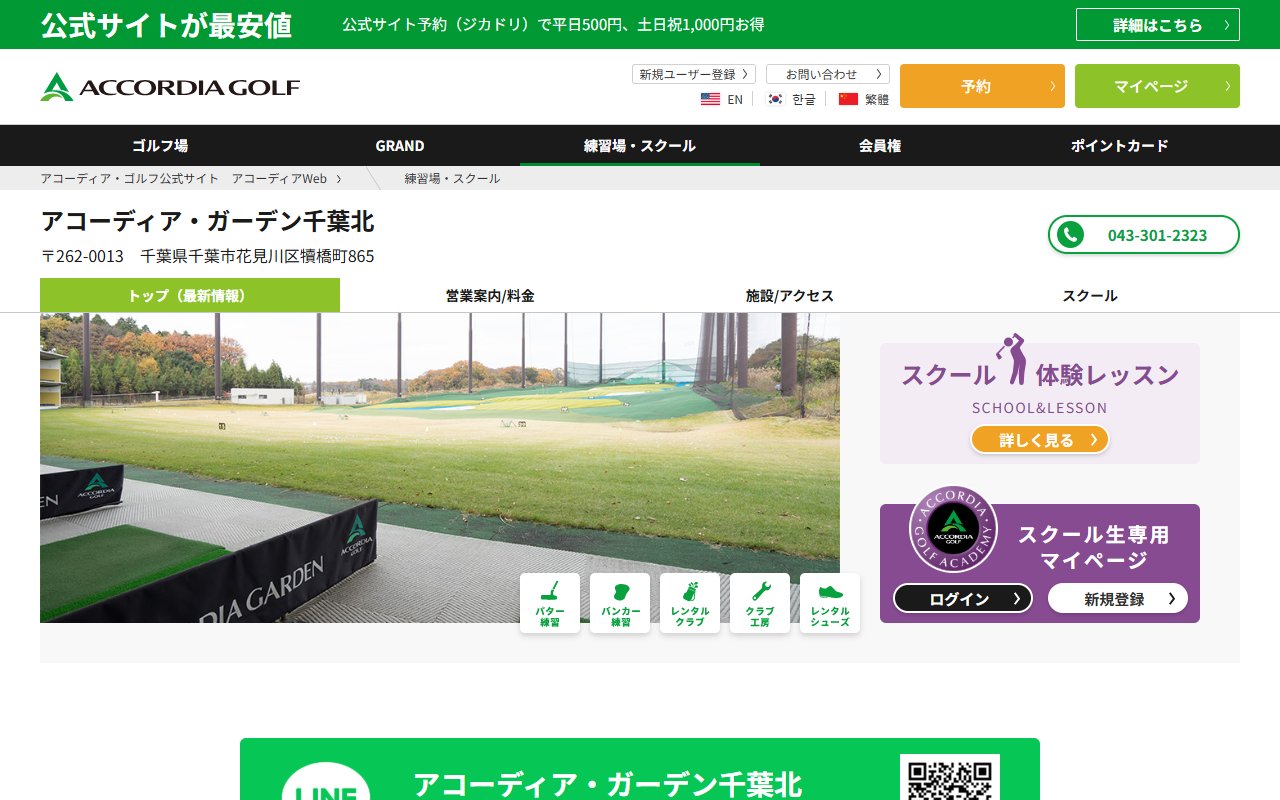Viewport: 1280px width, 800px height.
Task: Click the LINE QR code
Action: click(950, 777)
